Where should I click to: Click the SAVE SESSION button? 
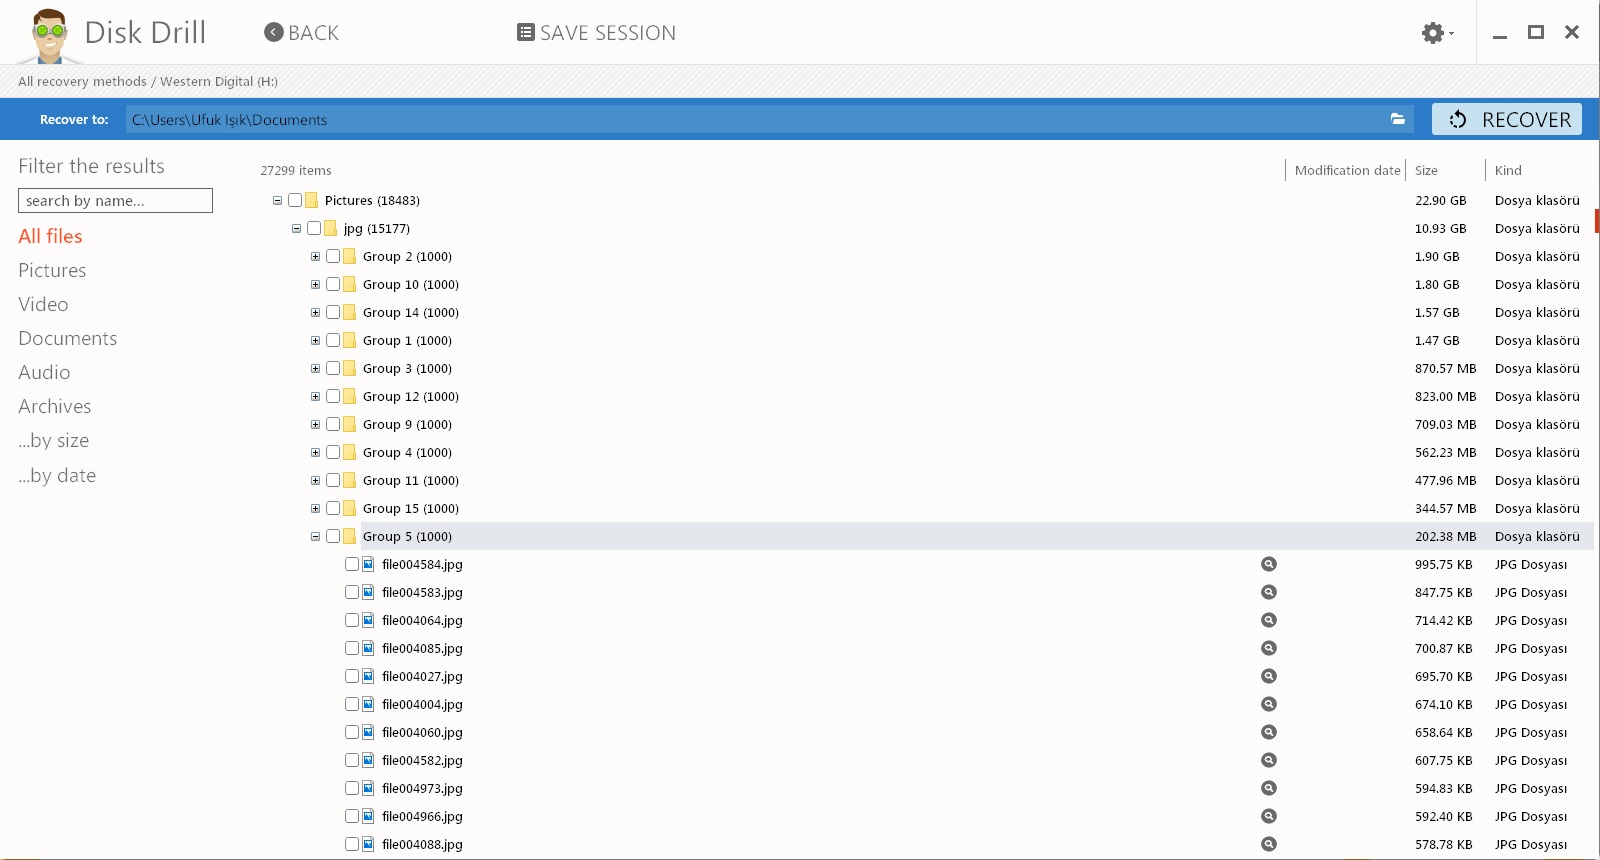pyautogui.click(x=596, y=32)
